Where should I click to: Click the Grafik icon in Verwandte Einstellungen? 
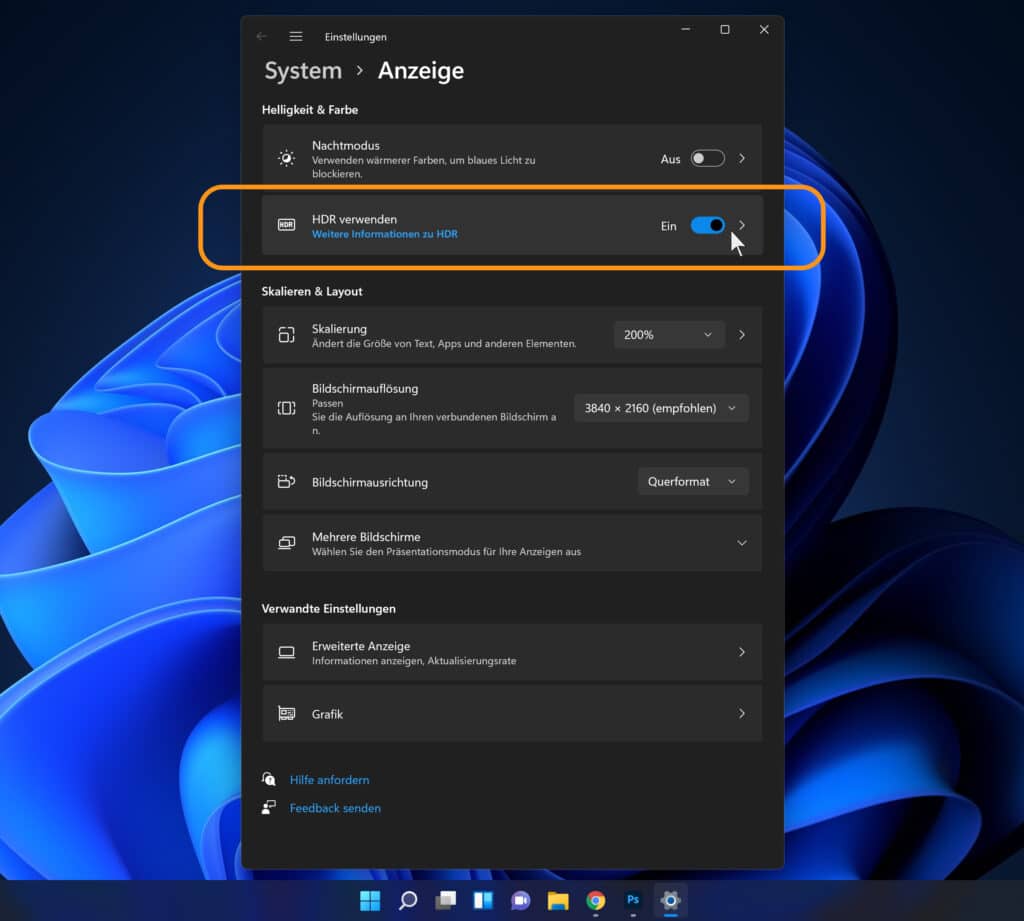click(286, 713)
